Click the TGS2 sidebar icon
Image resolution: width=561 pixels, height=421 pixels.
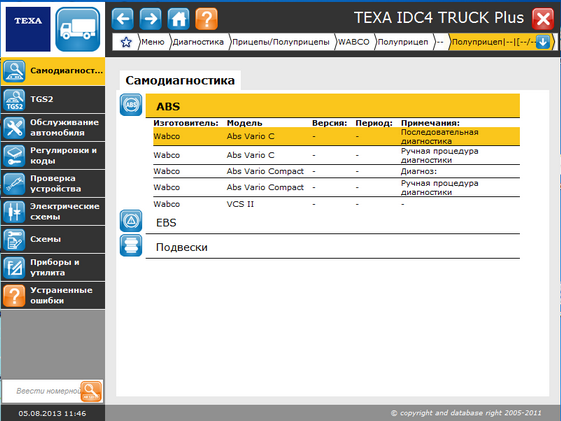click(14, 100)
